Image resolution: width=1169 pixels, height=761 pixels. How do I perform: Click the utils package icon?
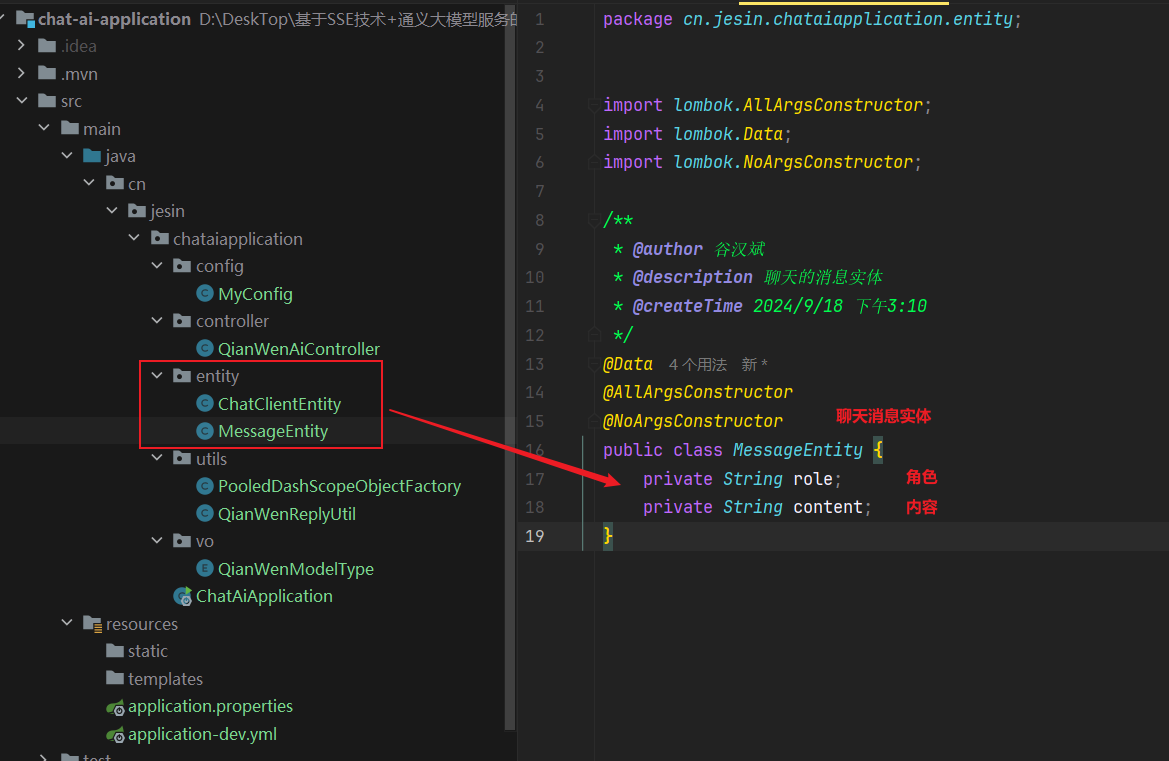click(182, 458)
